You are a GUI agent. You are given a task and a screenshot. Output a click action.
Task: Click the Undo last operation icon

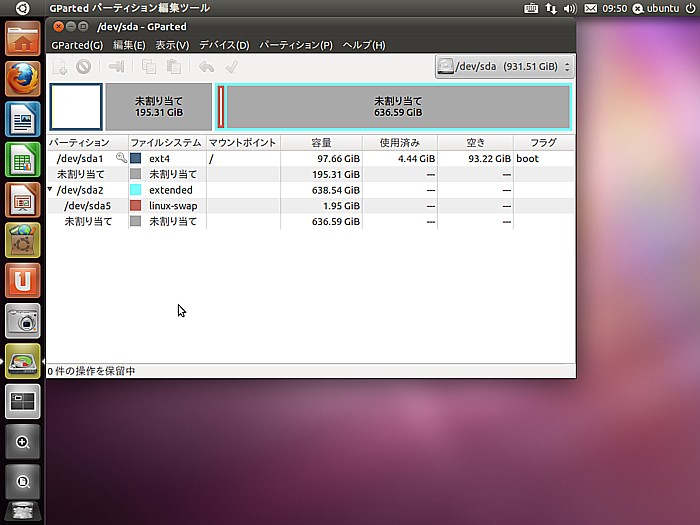(206, 67)
